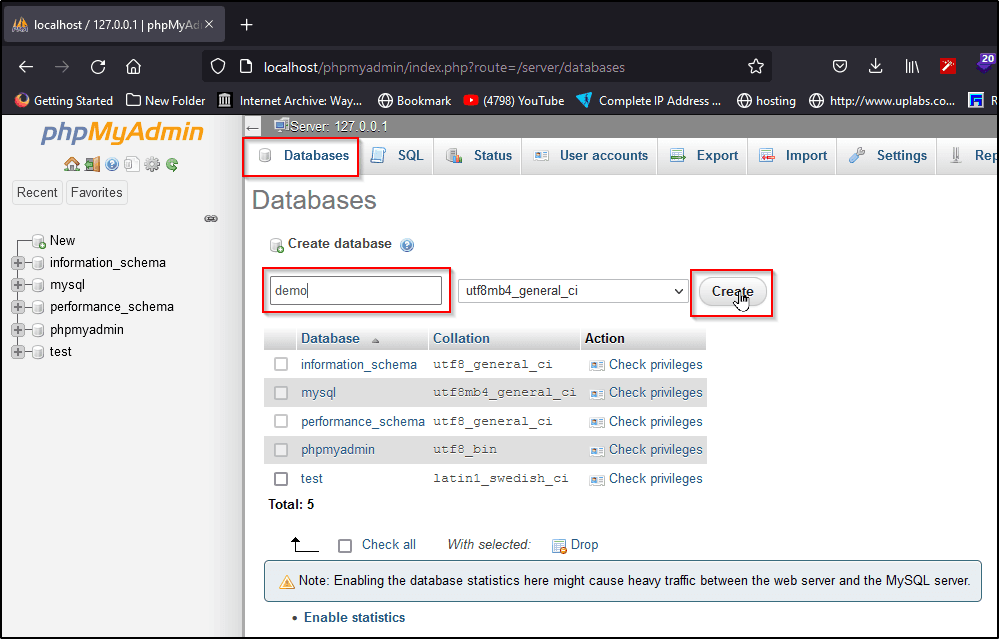Click the copy/documentation pages icon in sidebar
The width and height of the screenshot is (999, 639).
coord(132,164)
